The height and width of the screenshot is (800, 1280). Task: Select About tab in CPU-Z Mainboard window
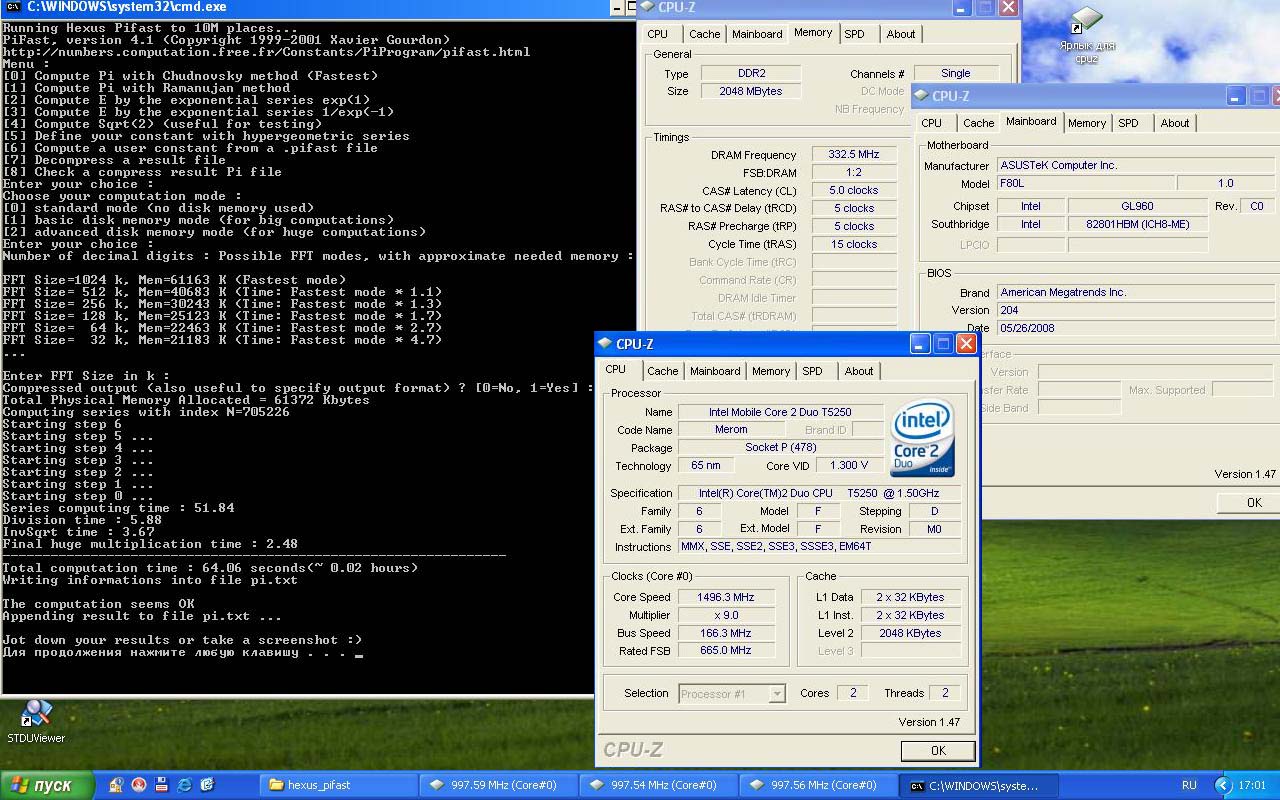pyautogui.click(x=1175, y=123)
